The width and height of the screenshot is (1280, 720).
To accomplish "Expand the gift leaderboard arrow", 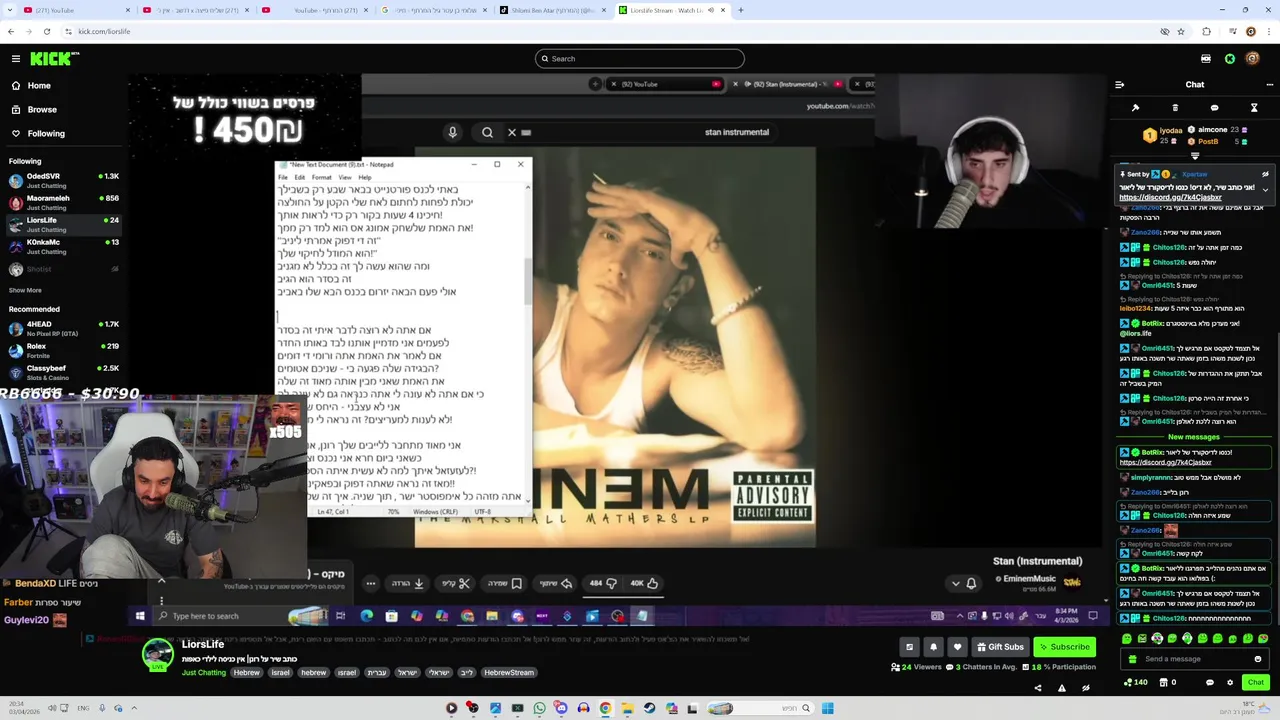I will pyautogui.click(x=1195, y=156).
